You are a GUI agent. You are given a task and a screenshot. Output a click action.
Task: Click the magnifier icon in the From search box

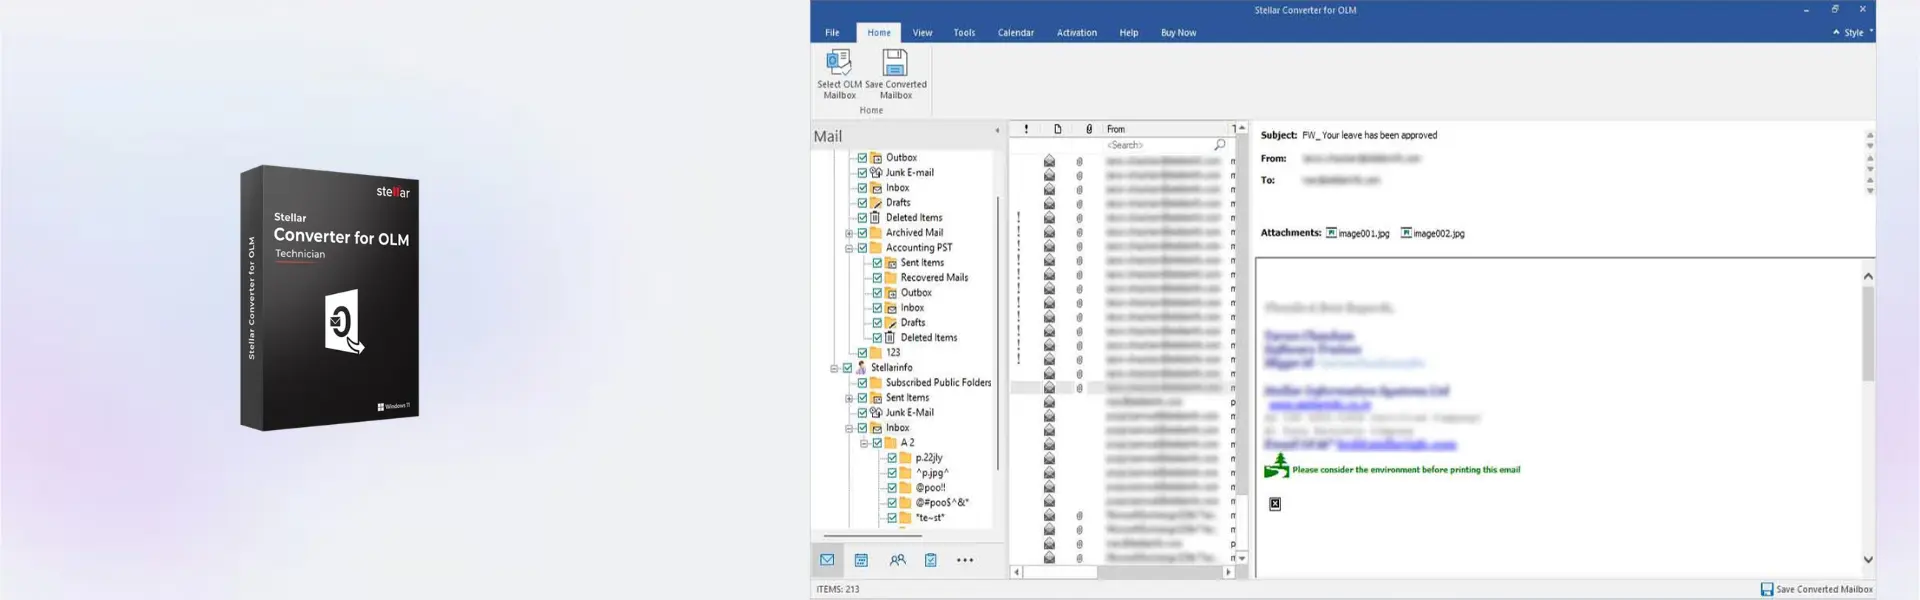[x=1220, y=145]
